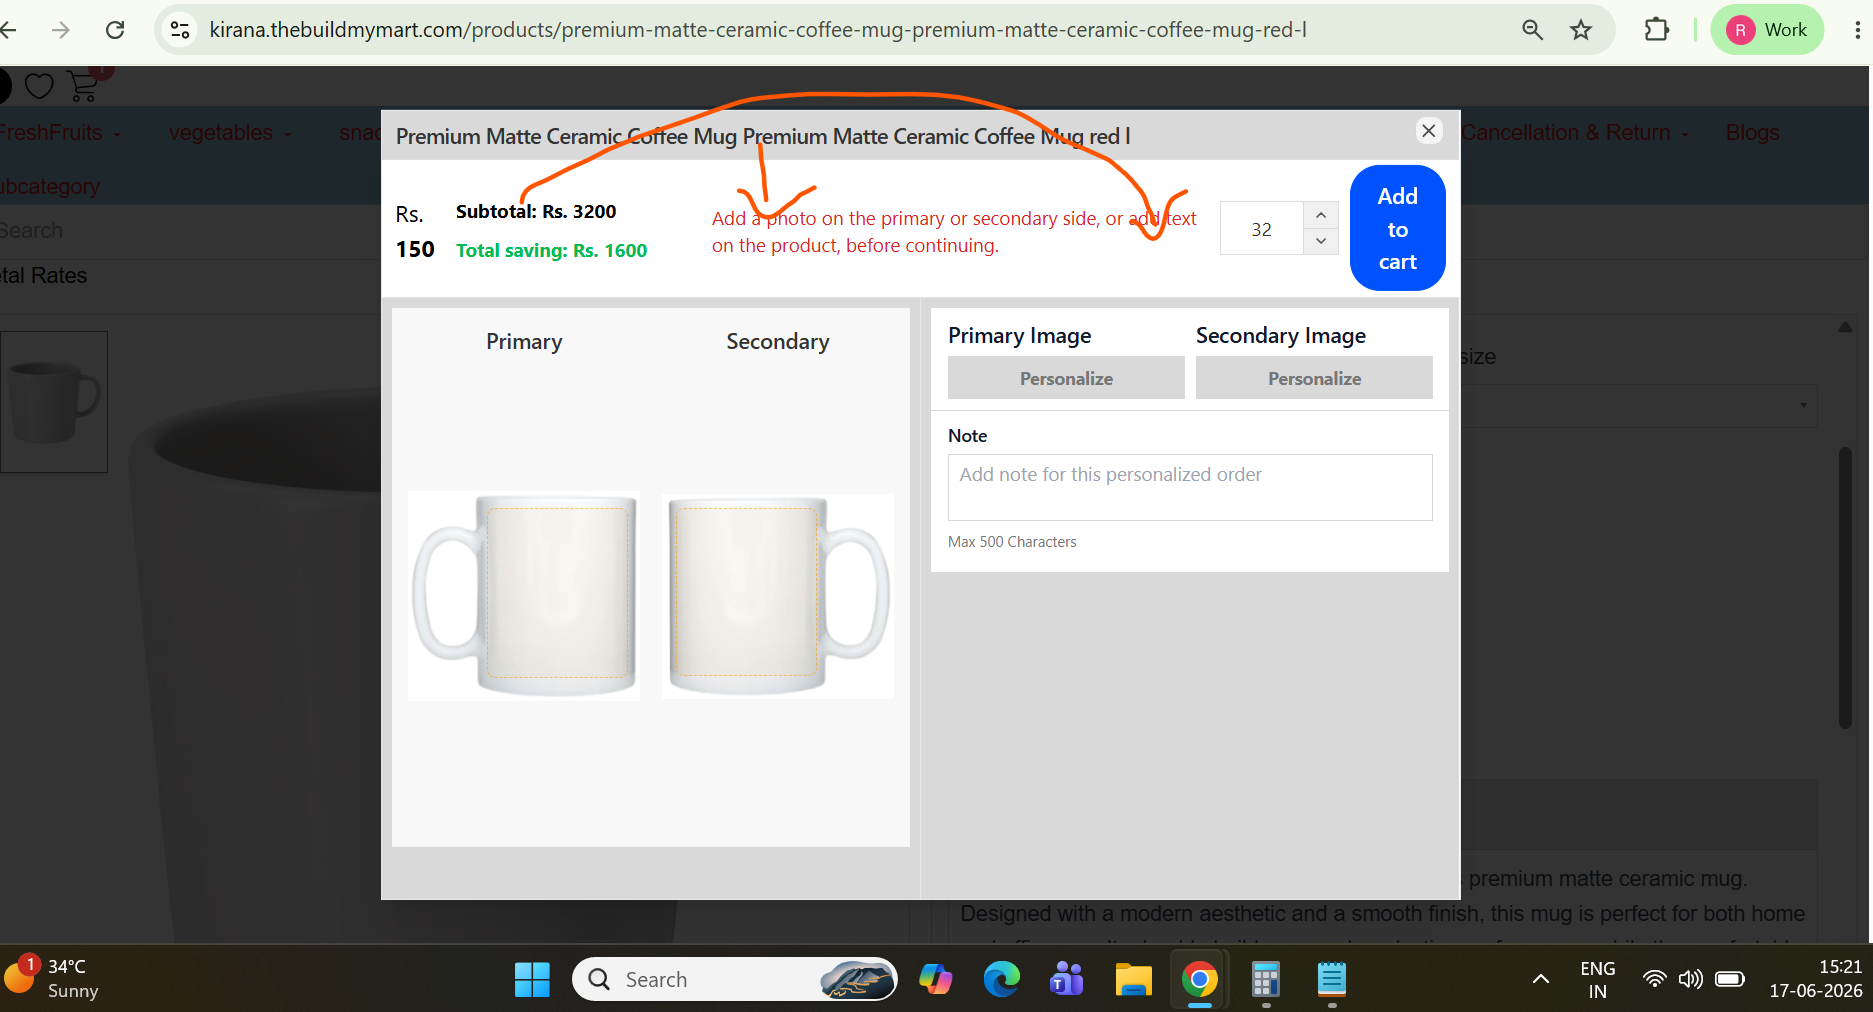
Task: Open the FreshFruits menu
Action: point(60,133)
